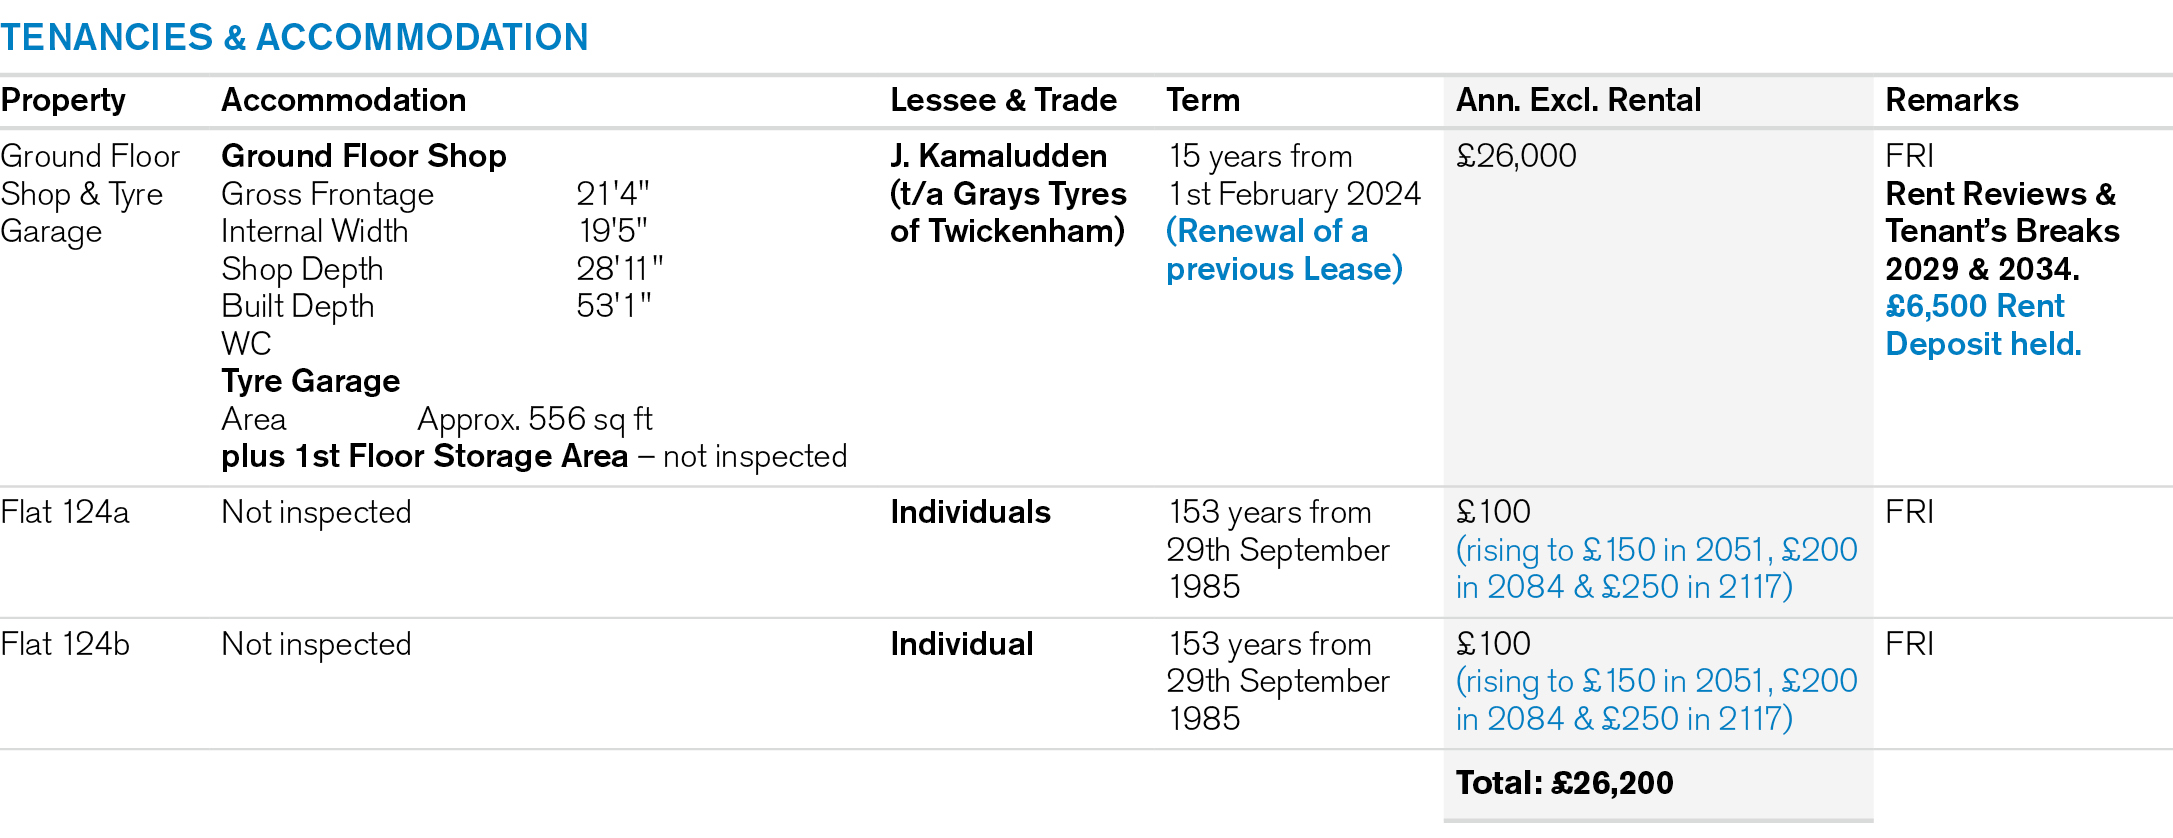
Task: Select the Ground Floor Shop bold heading
Action: [363, 156]
